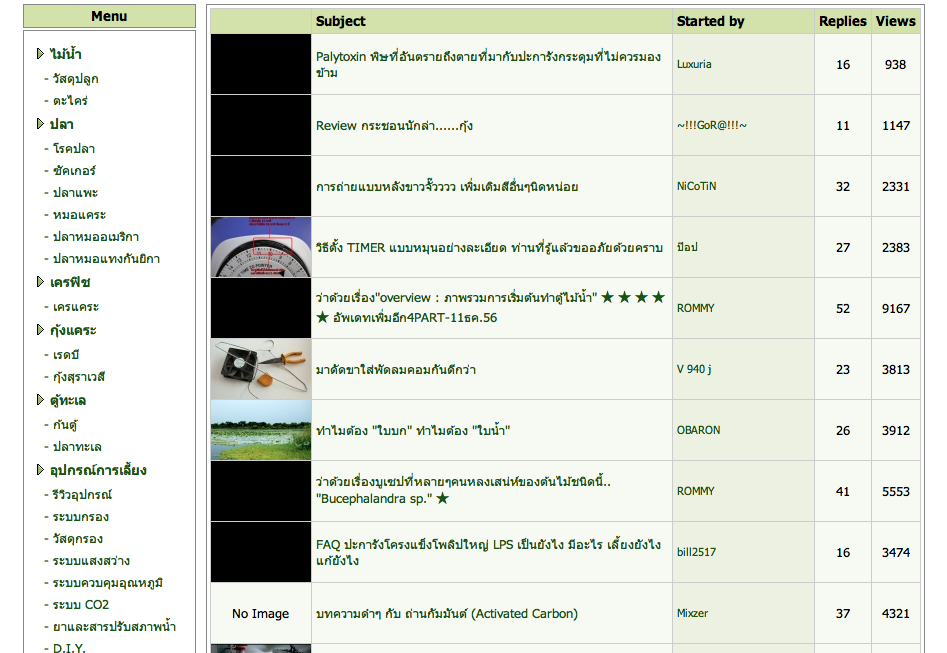Open FAQ ปะการัง LPS topic
Screen dimensions: 947x653
pos(488,552)
